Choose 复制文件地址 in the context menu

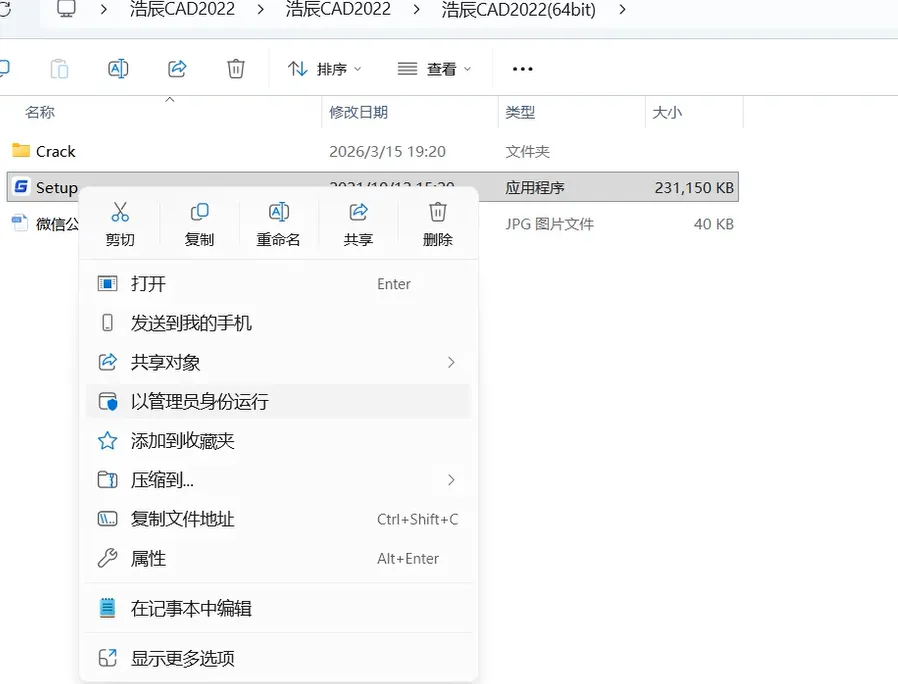pyautogui.click(x=278, y=519)
